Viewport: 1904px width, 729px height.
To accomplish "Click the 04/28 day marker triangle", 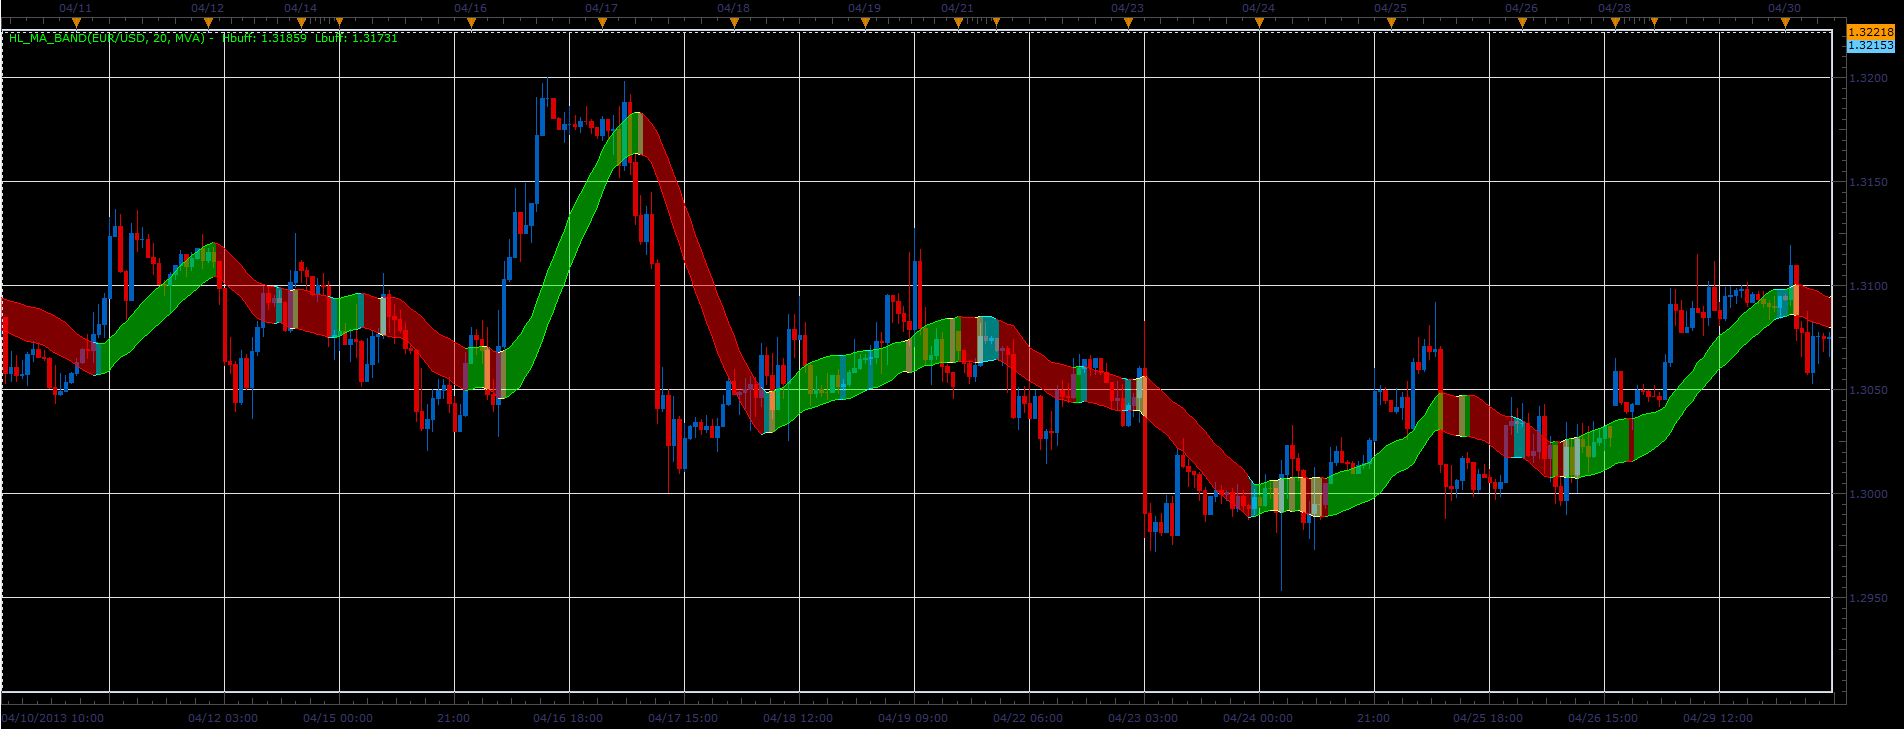I will tap(1615, 22).
